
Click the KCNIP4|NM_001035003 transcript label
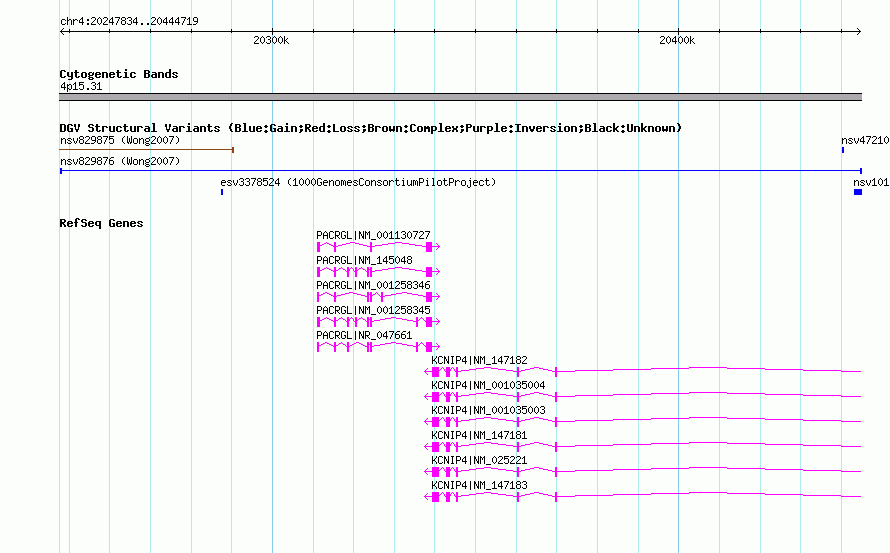(488, 410)
